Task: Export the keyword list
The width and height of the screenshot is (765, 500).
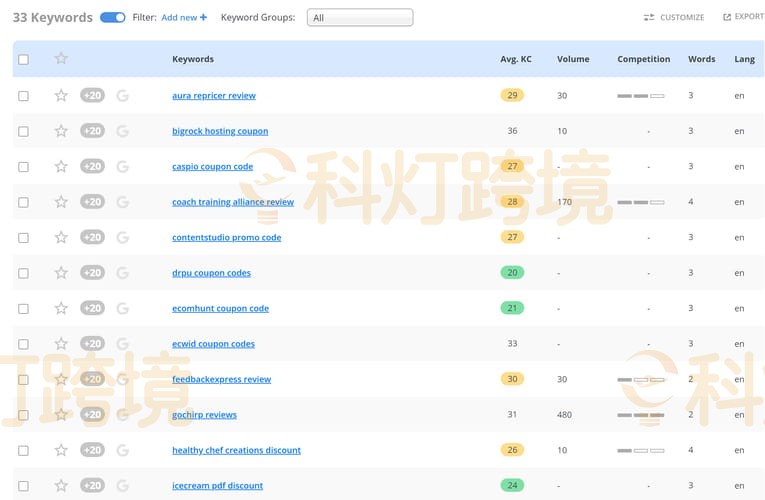Action: 743,18
